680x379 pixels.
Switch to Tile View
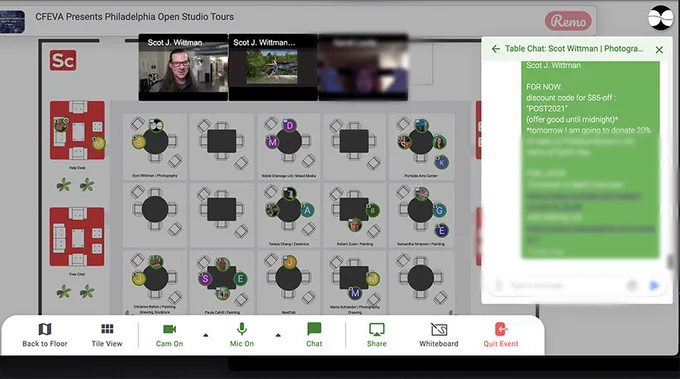[107, 335]
